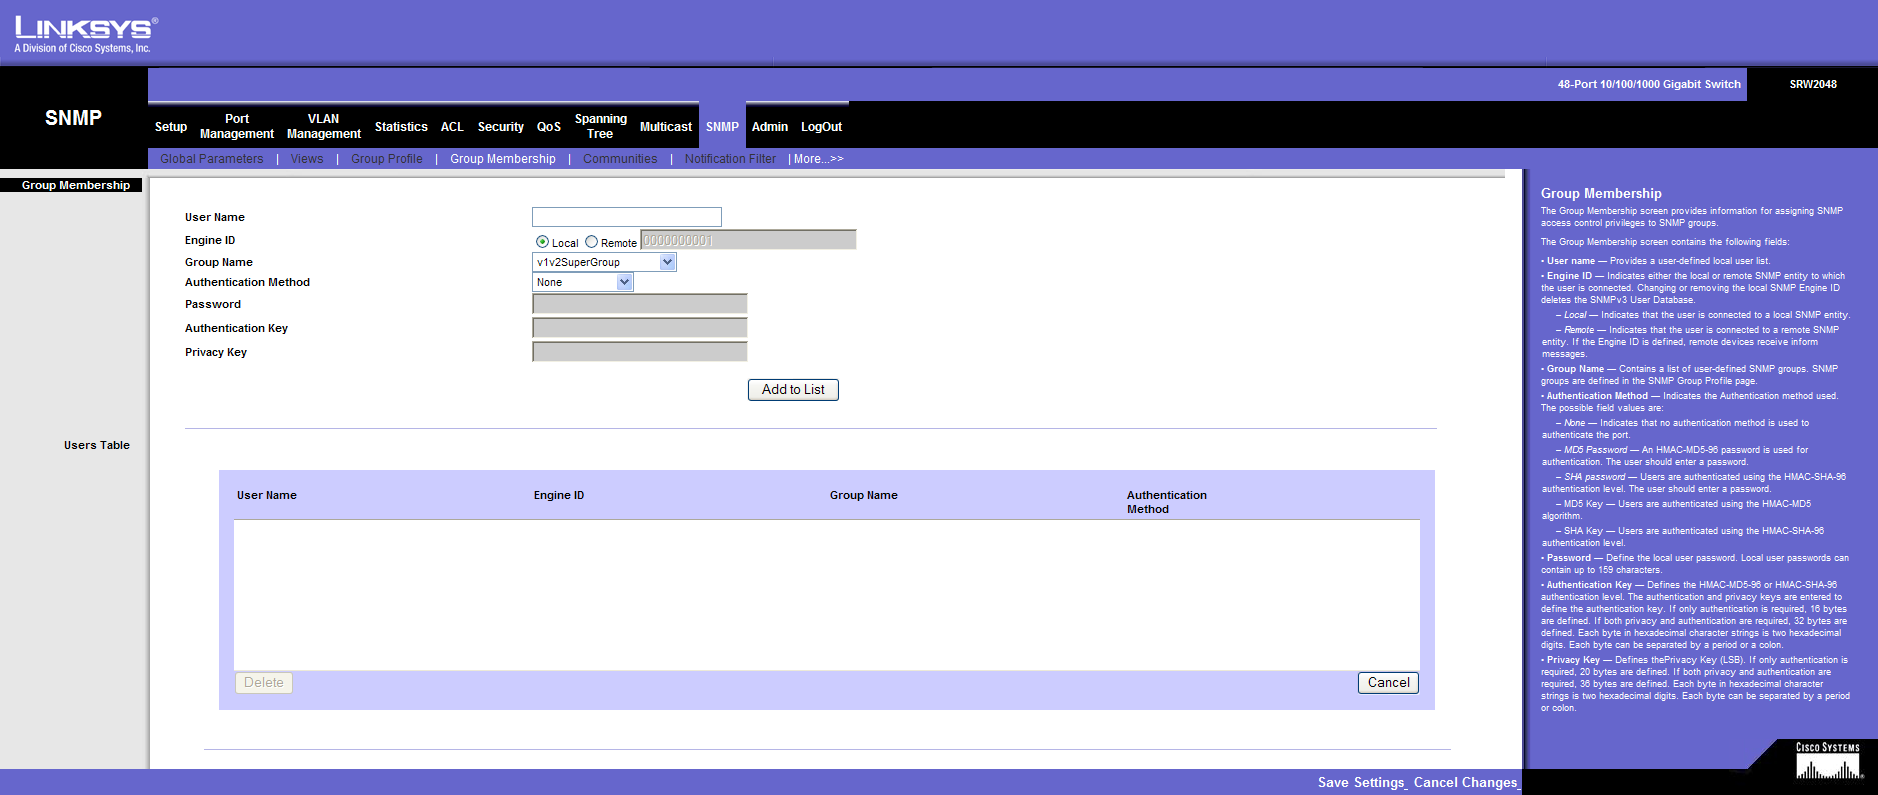1878x795 pixels.
Task: Click the Cisco Systems logo
Action: pos(1827,763)
